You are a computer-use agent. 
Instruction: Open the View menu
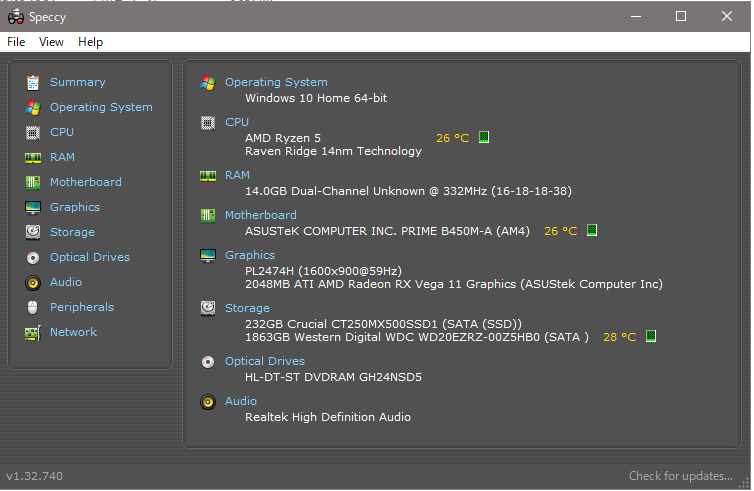click(51, 42)
